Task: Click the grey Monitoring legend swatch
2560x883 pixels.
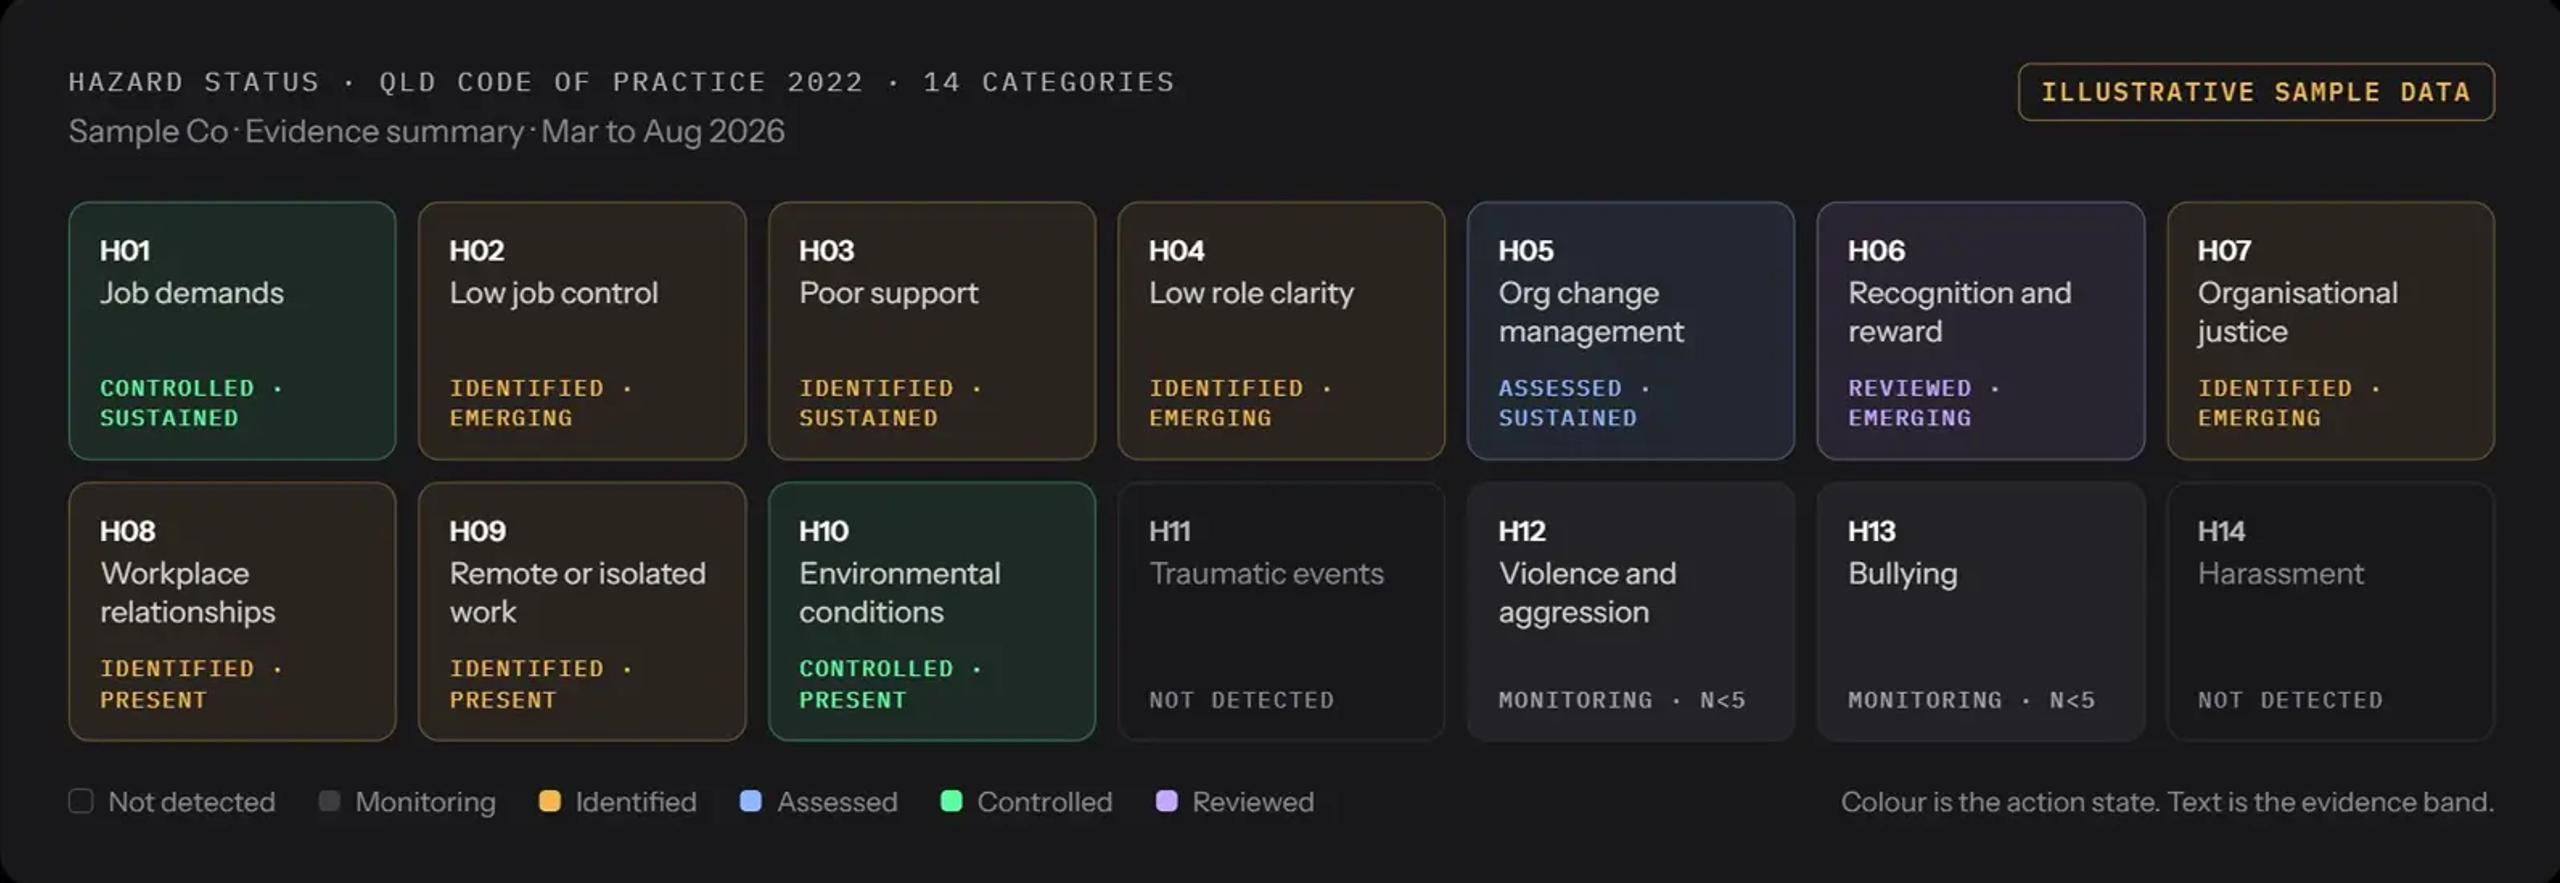Action: coord(329,801)
